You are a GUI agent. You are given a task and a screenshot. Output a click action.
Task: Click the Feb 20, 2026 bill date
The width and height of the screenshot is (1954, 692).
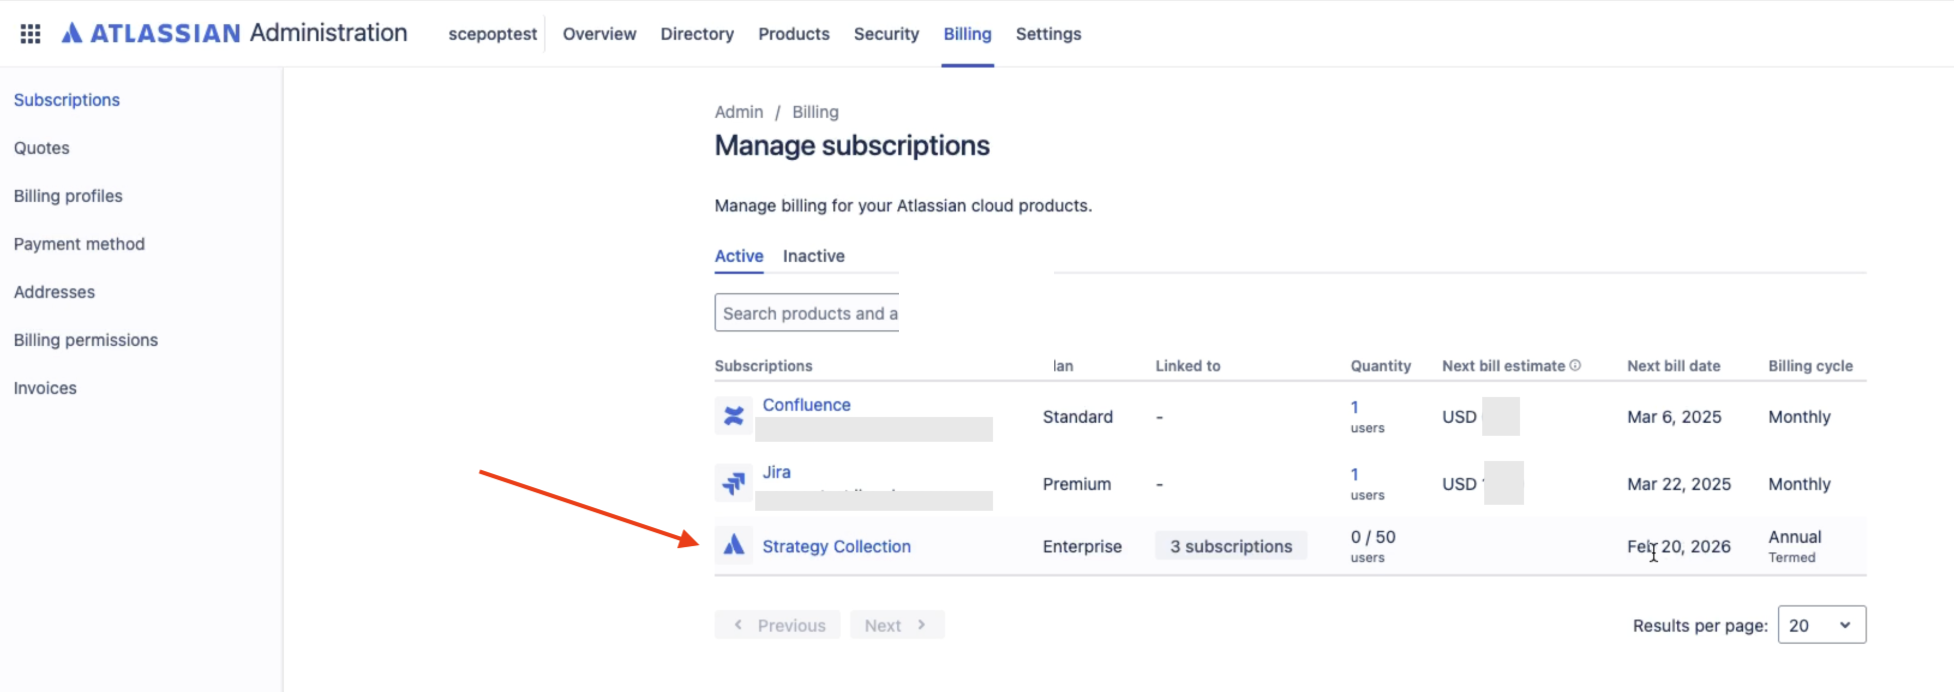point(1679,546)
